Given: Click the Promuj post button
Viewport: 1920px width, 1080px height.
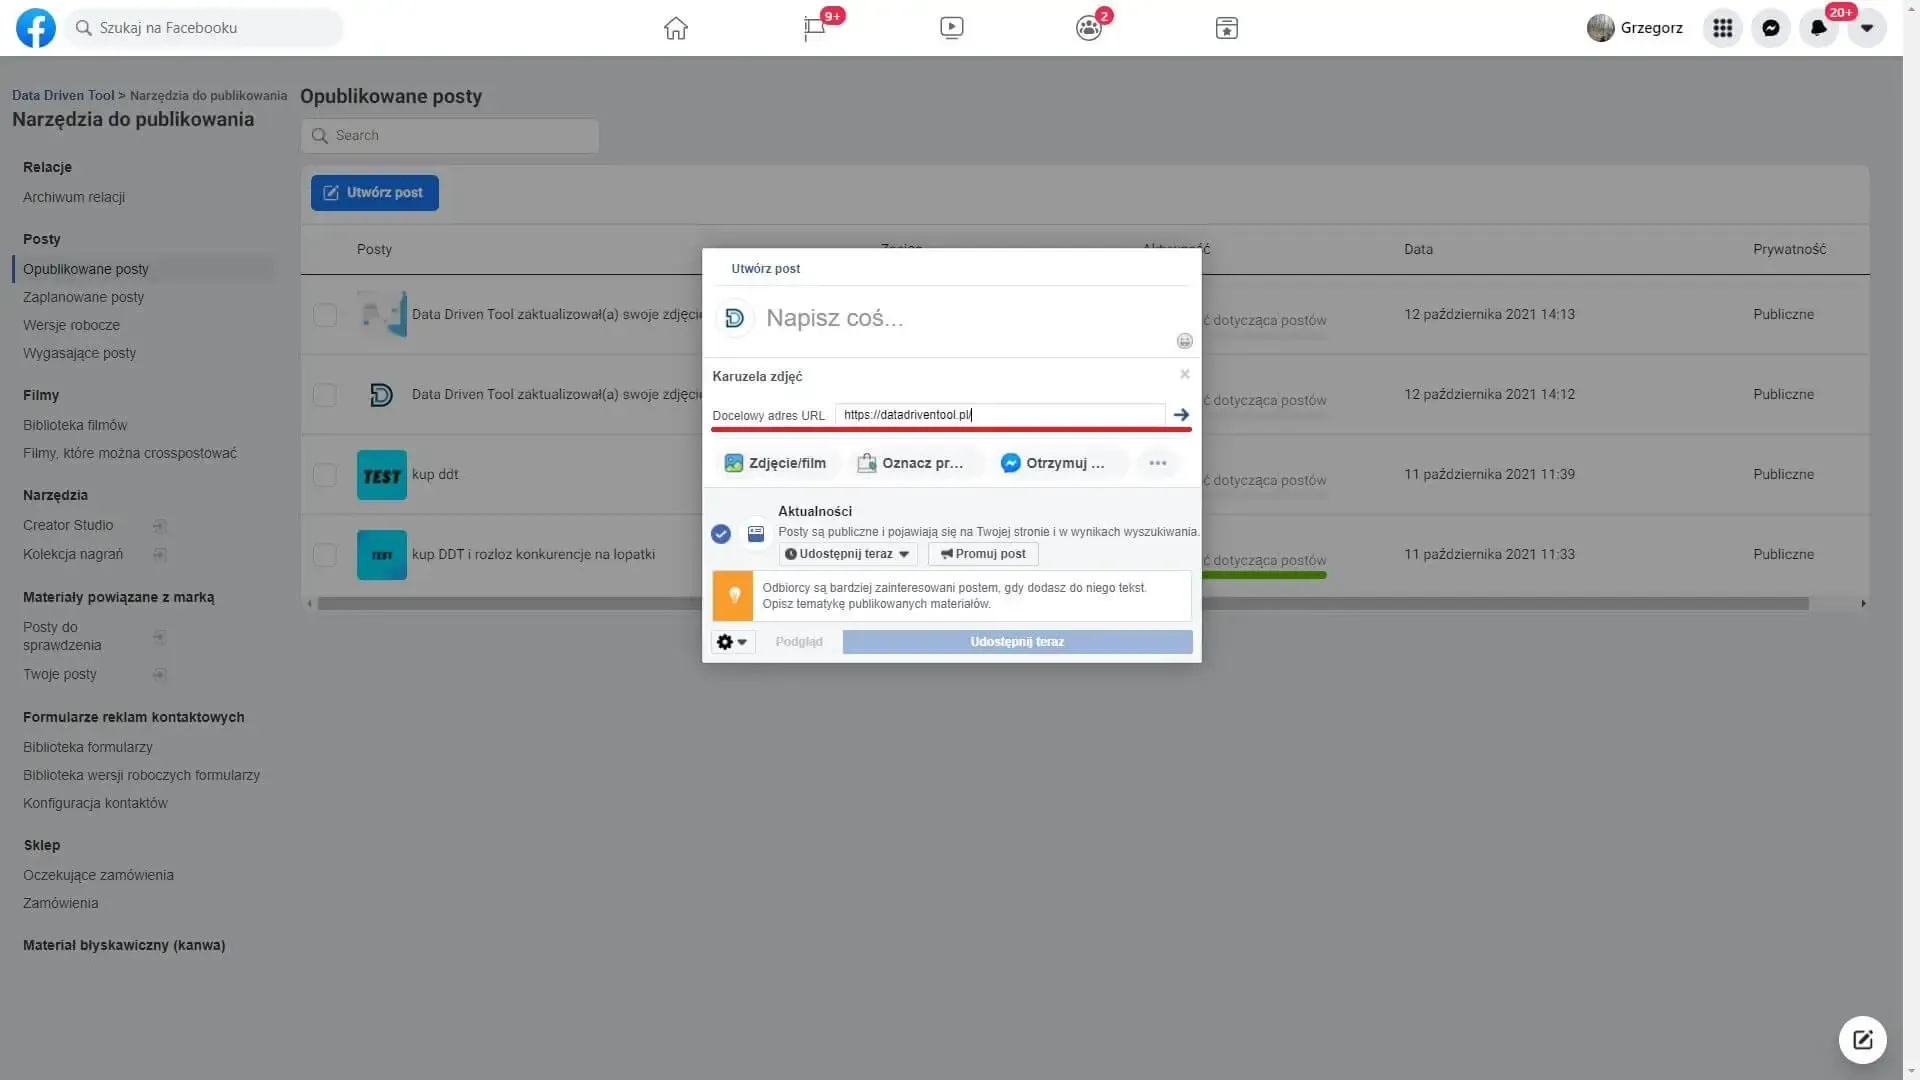Looking at the screenshot, I should coord(983,554).
